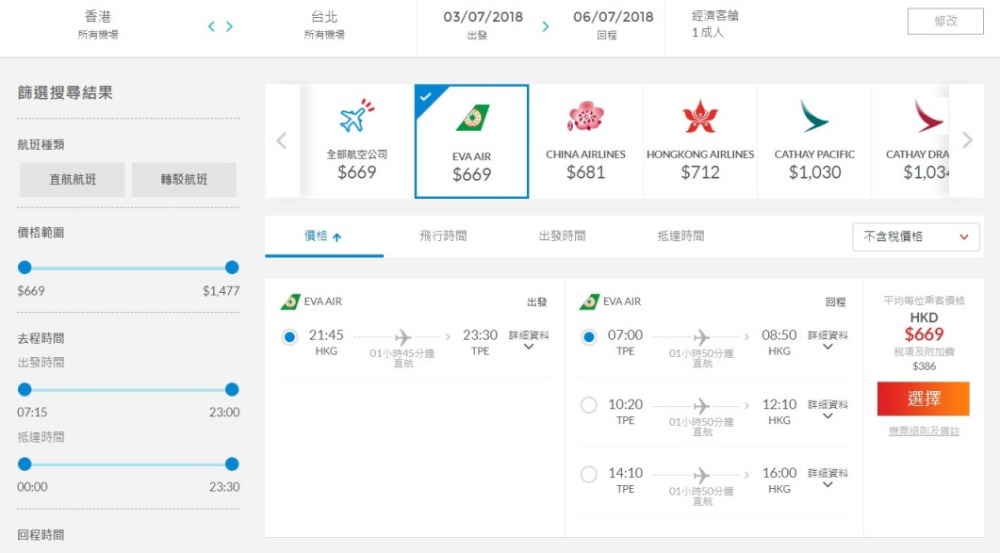The width and height of the screenshot is (1000, 553).
Task: Click plane icon of 14:10 return flight
Action: (x=702, y=475)
